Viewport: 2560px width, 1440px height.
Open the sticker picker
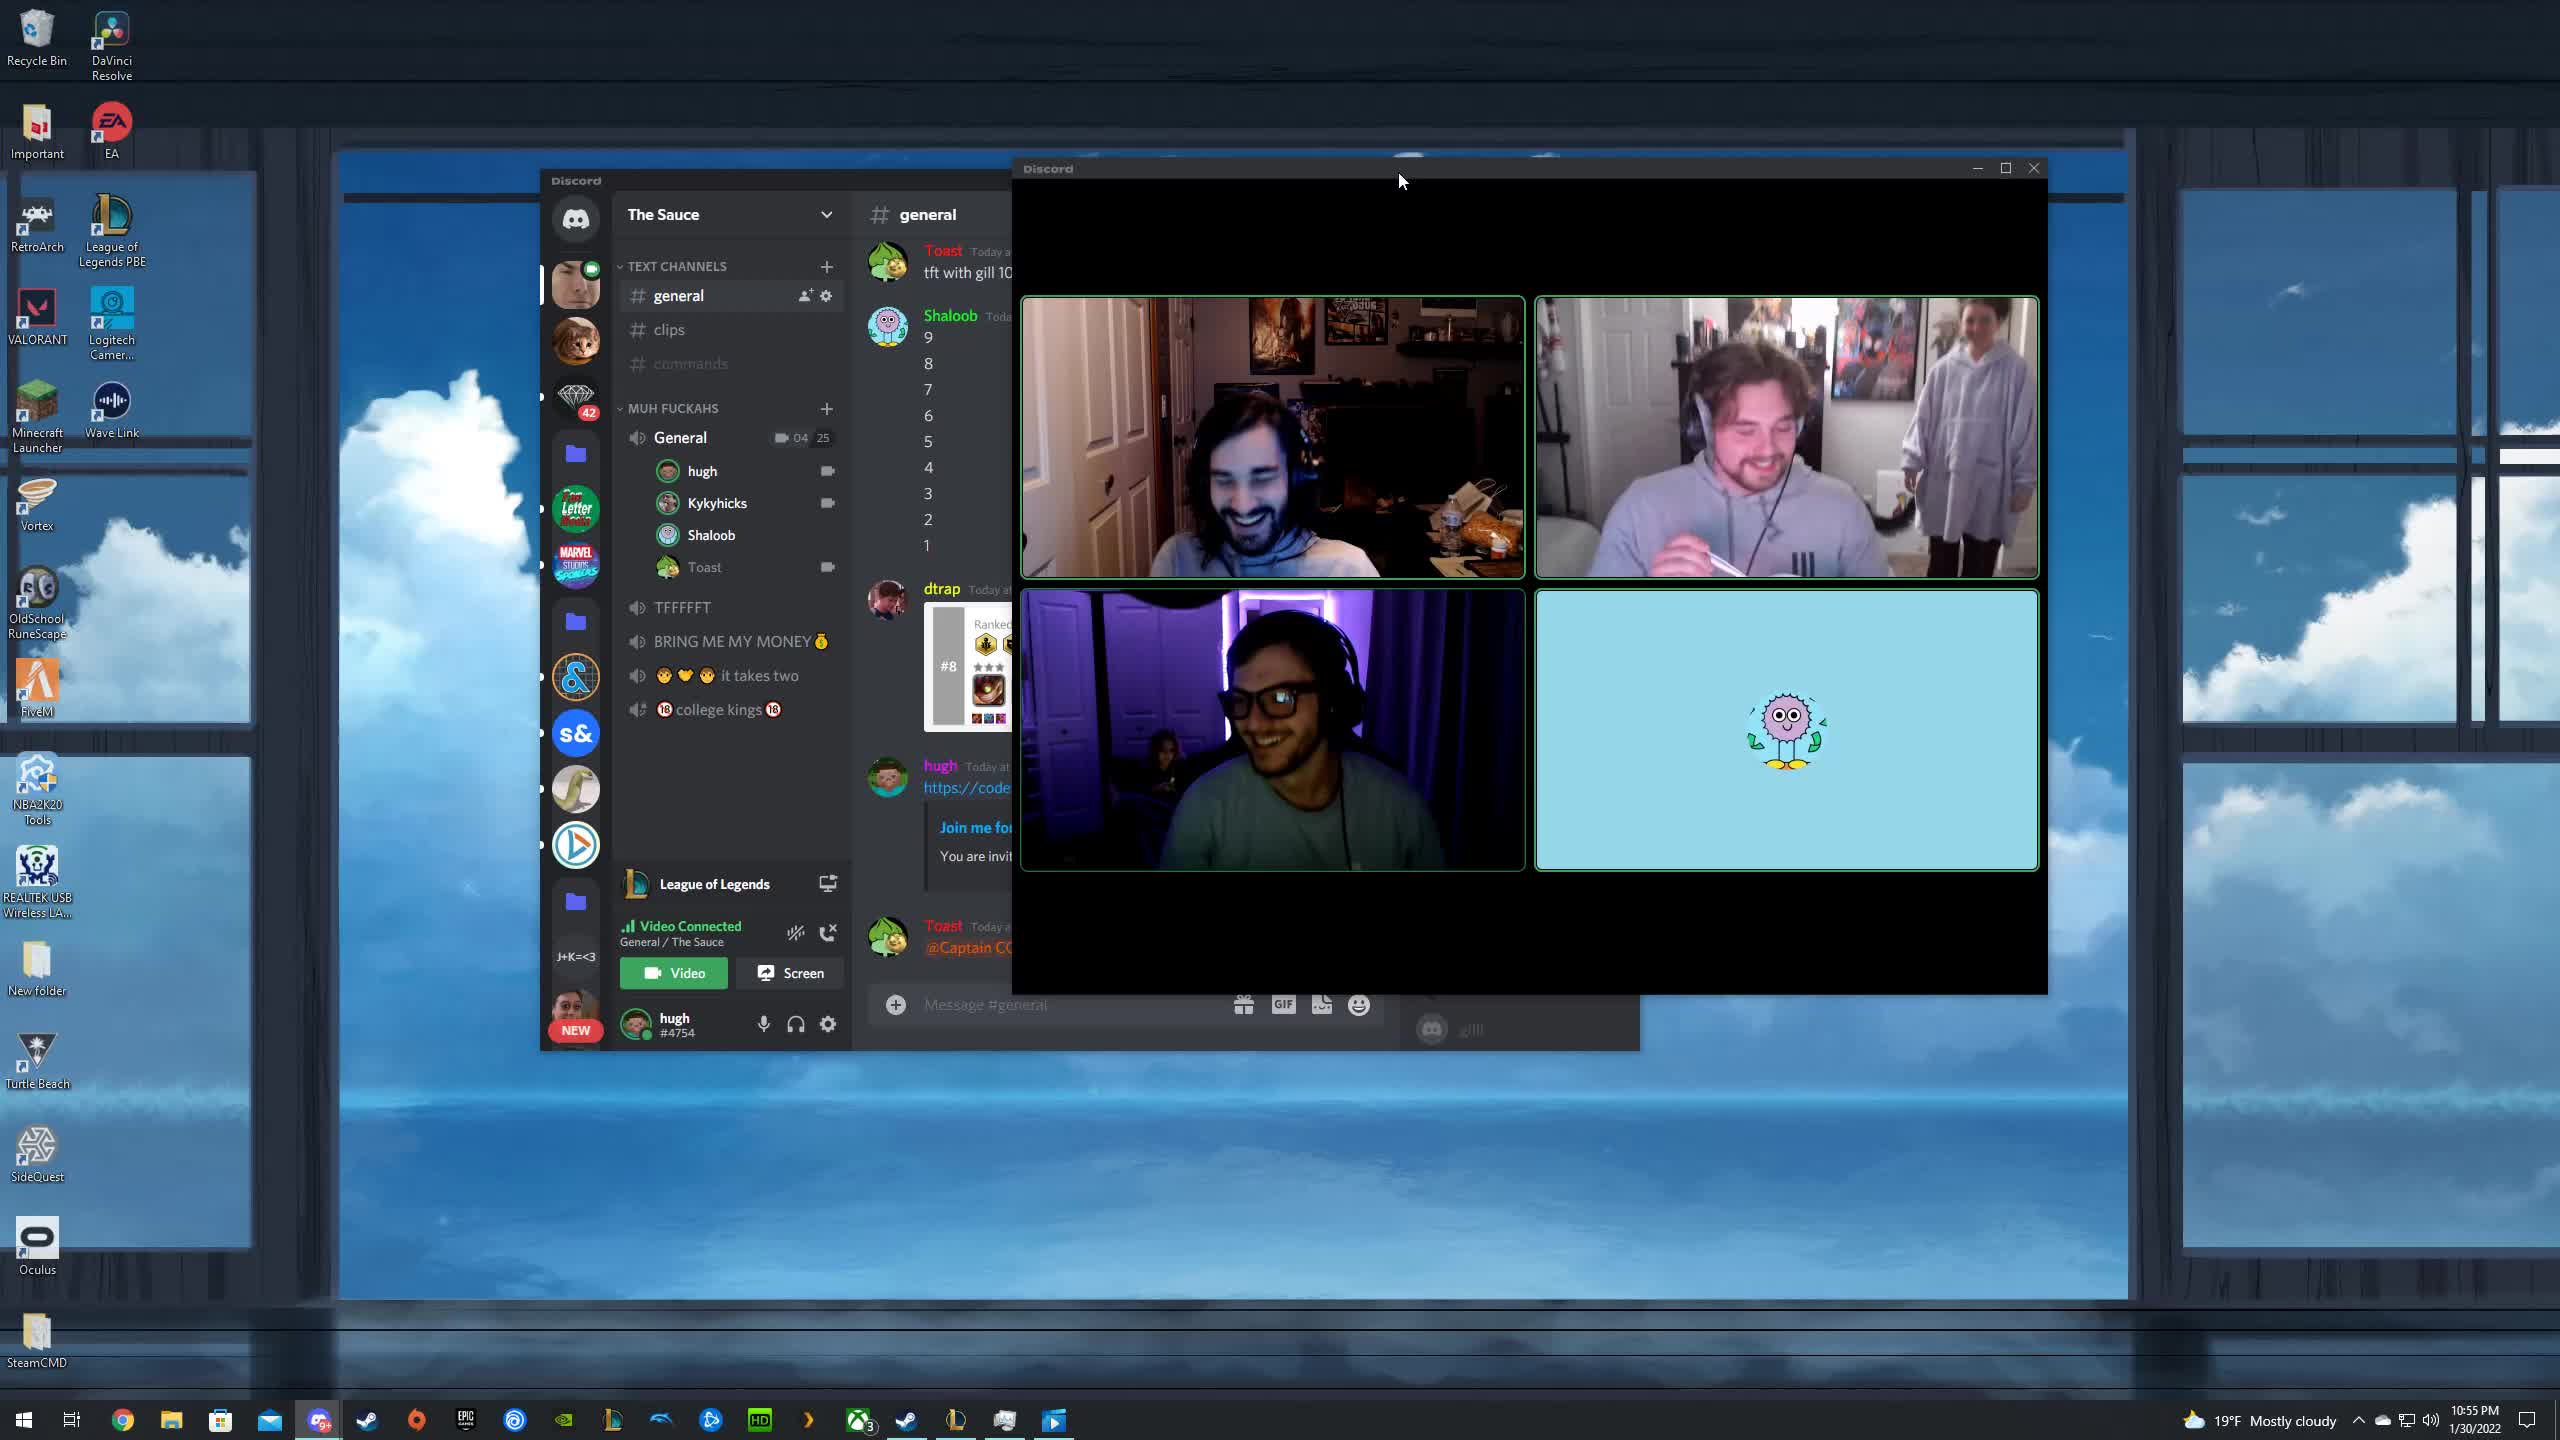[1321, 1005]
